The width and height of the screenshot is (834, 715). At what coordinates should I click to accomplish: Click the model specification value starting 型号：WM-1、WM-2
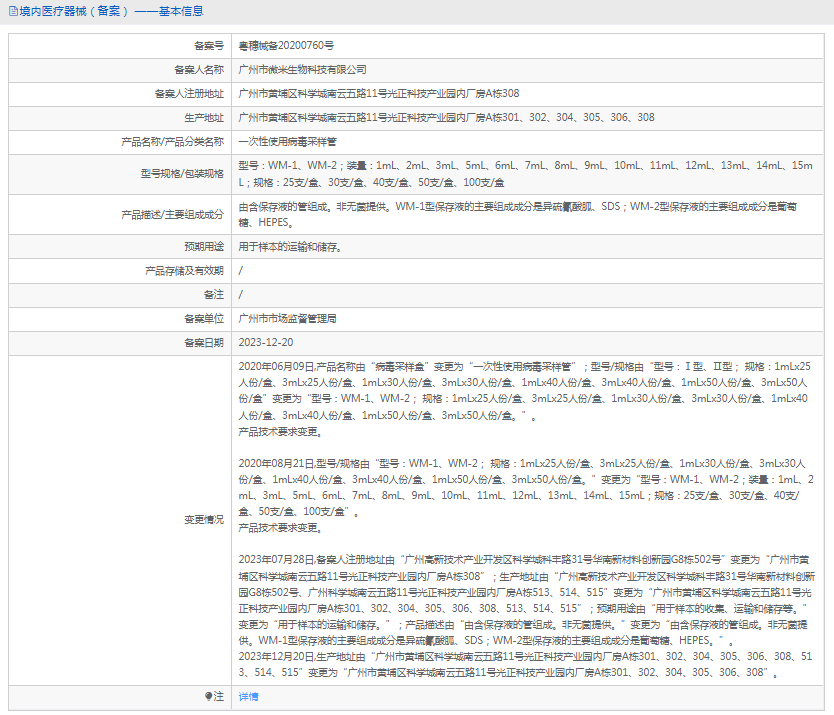pos(526,173)
